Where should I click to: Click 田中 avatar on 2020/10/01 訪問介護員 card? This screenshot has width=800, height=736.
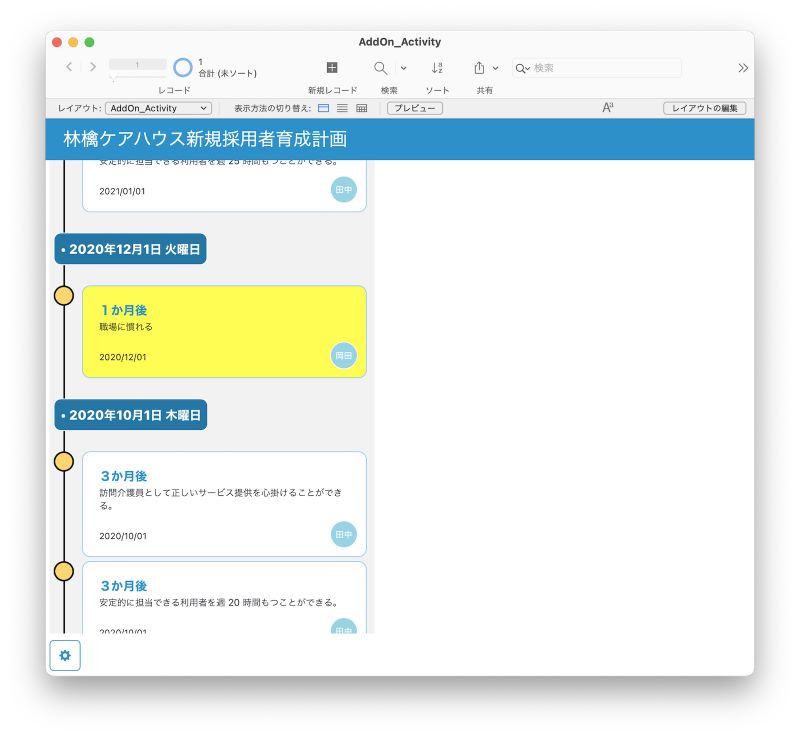pyautogui.click(x=344, y=534)
